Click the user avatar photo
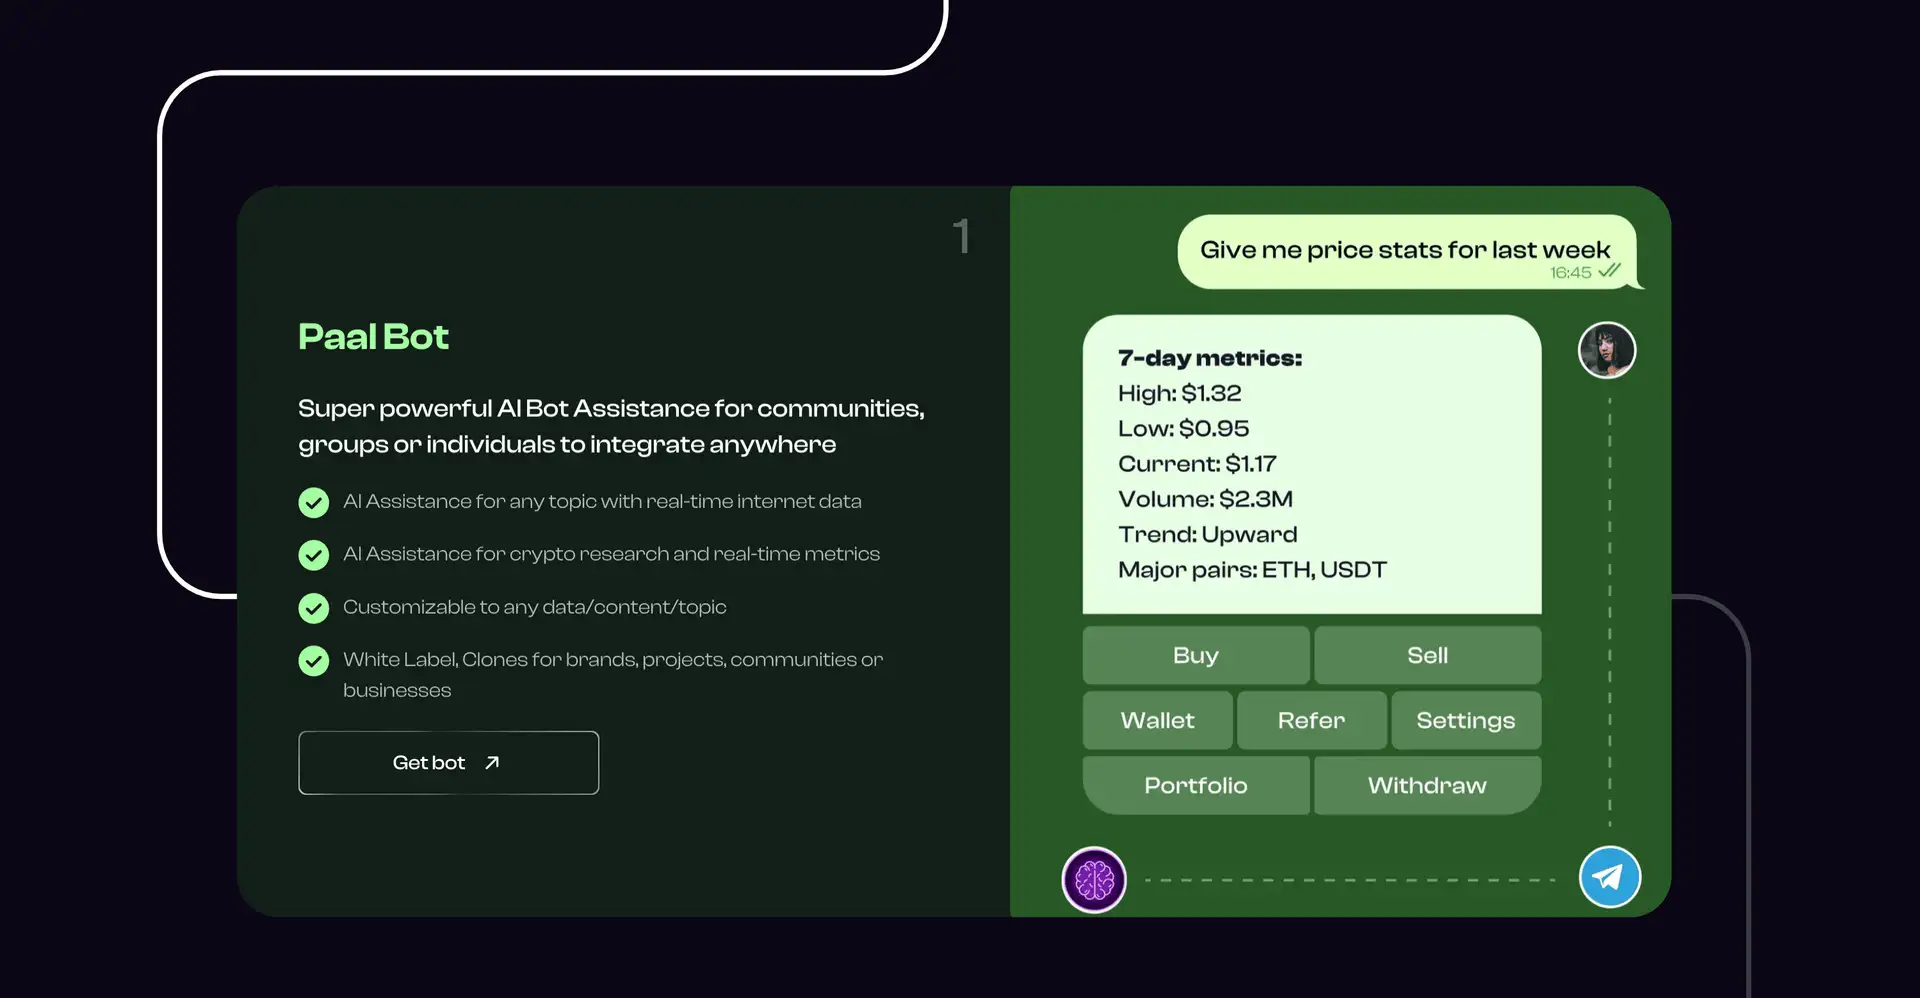This screenshot has height=998, width=1920. (x=1607, y=350)
